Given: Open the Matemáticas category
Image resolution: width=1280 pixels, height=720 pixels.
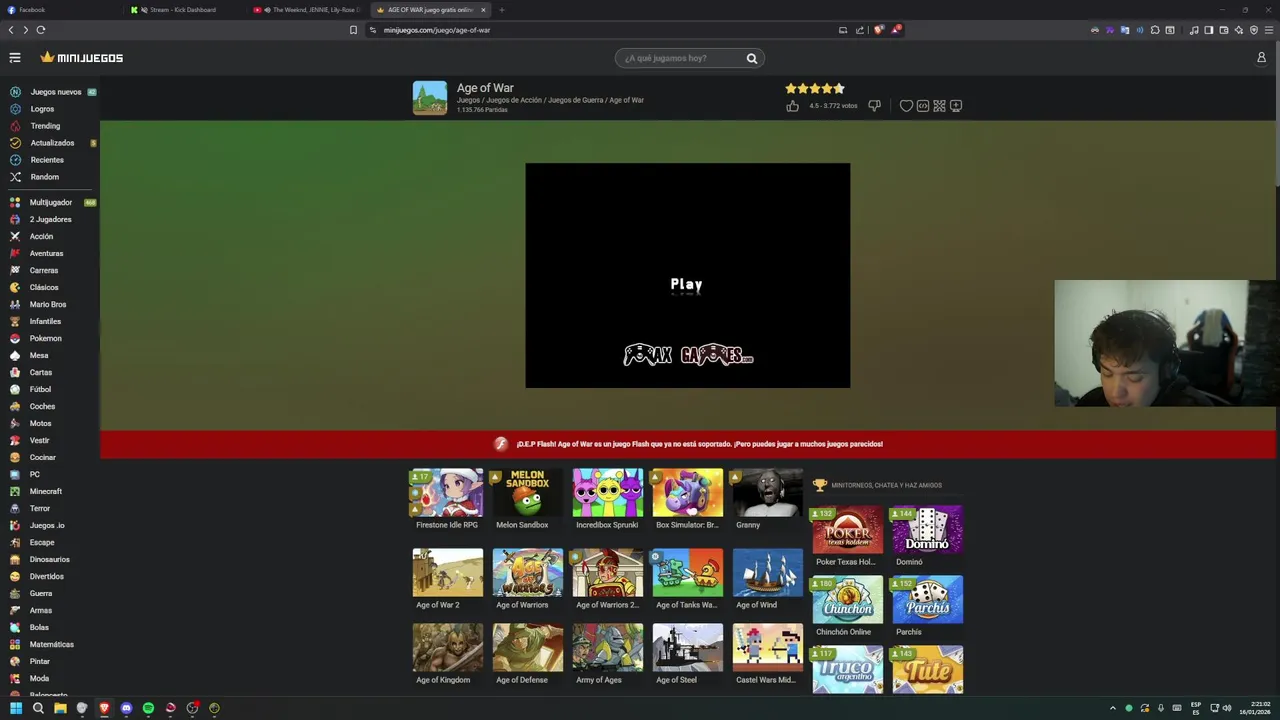Looking at the screenshot, I should pos(50,644).
